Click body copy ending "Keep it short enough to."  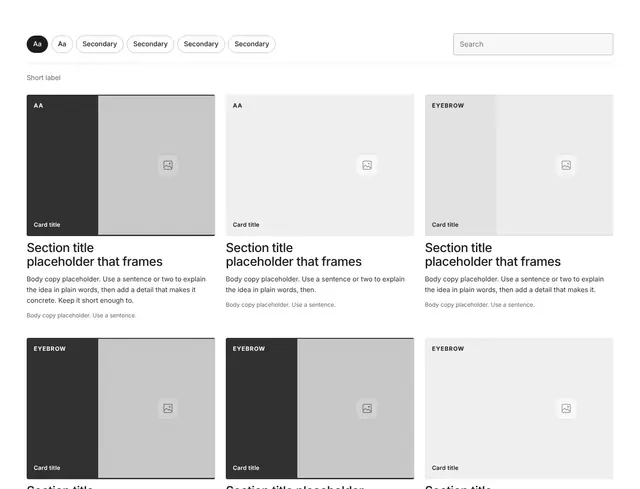(x=116, y=290)
